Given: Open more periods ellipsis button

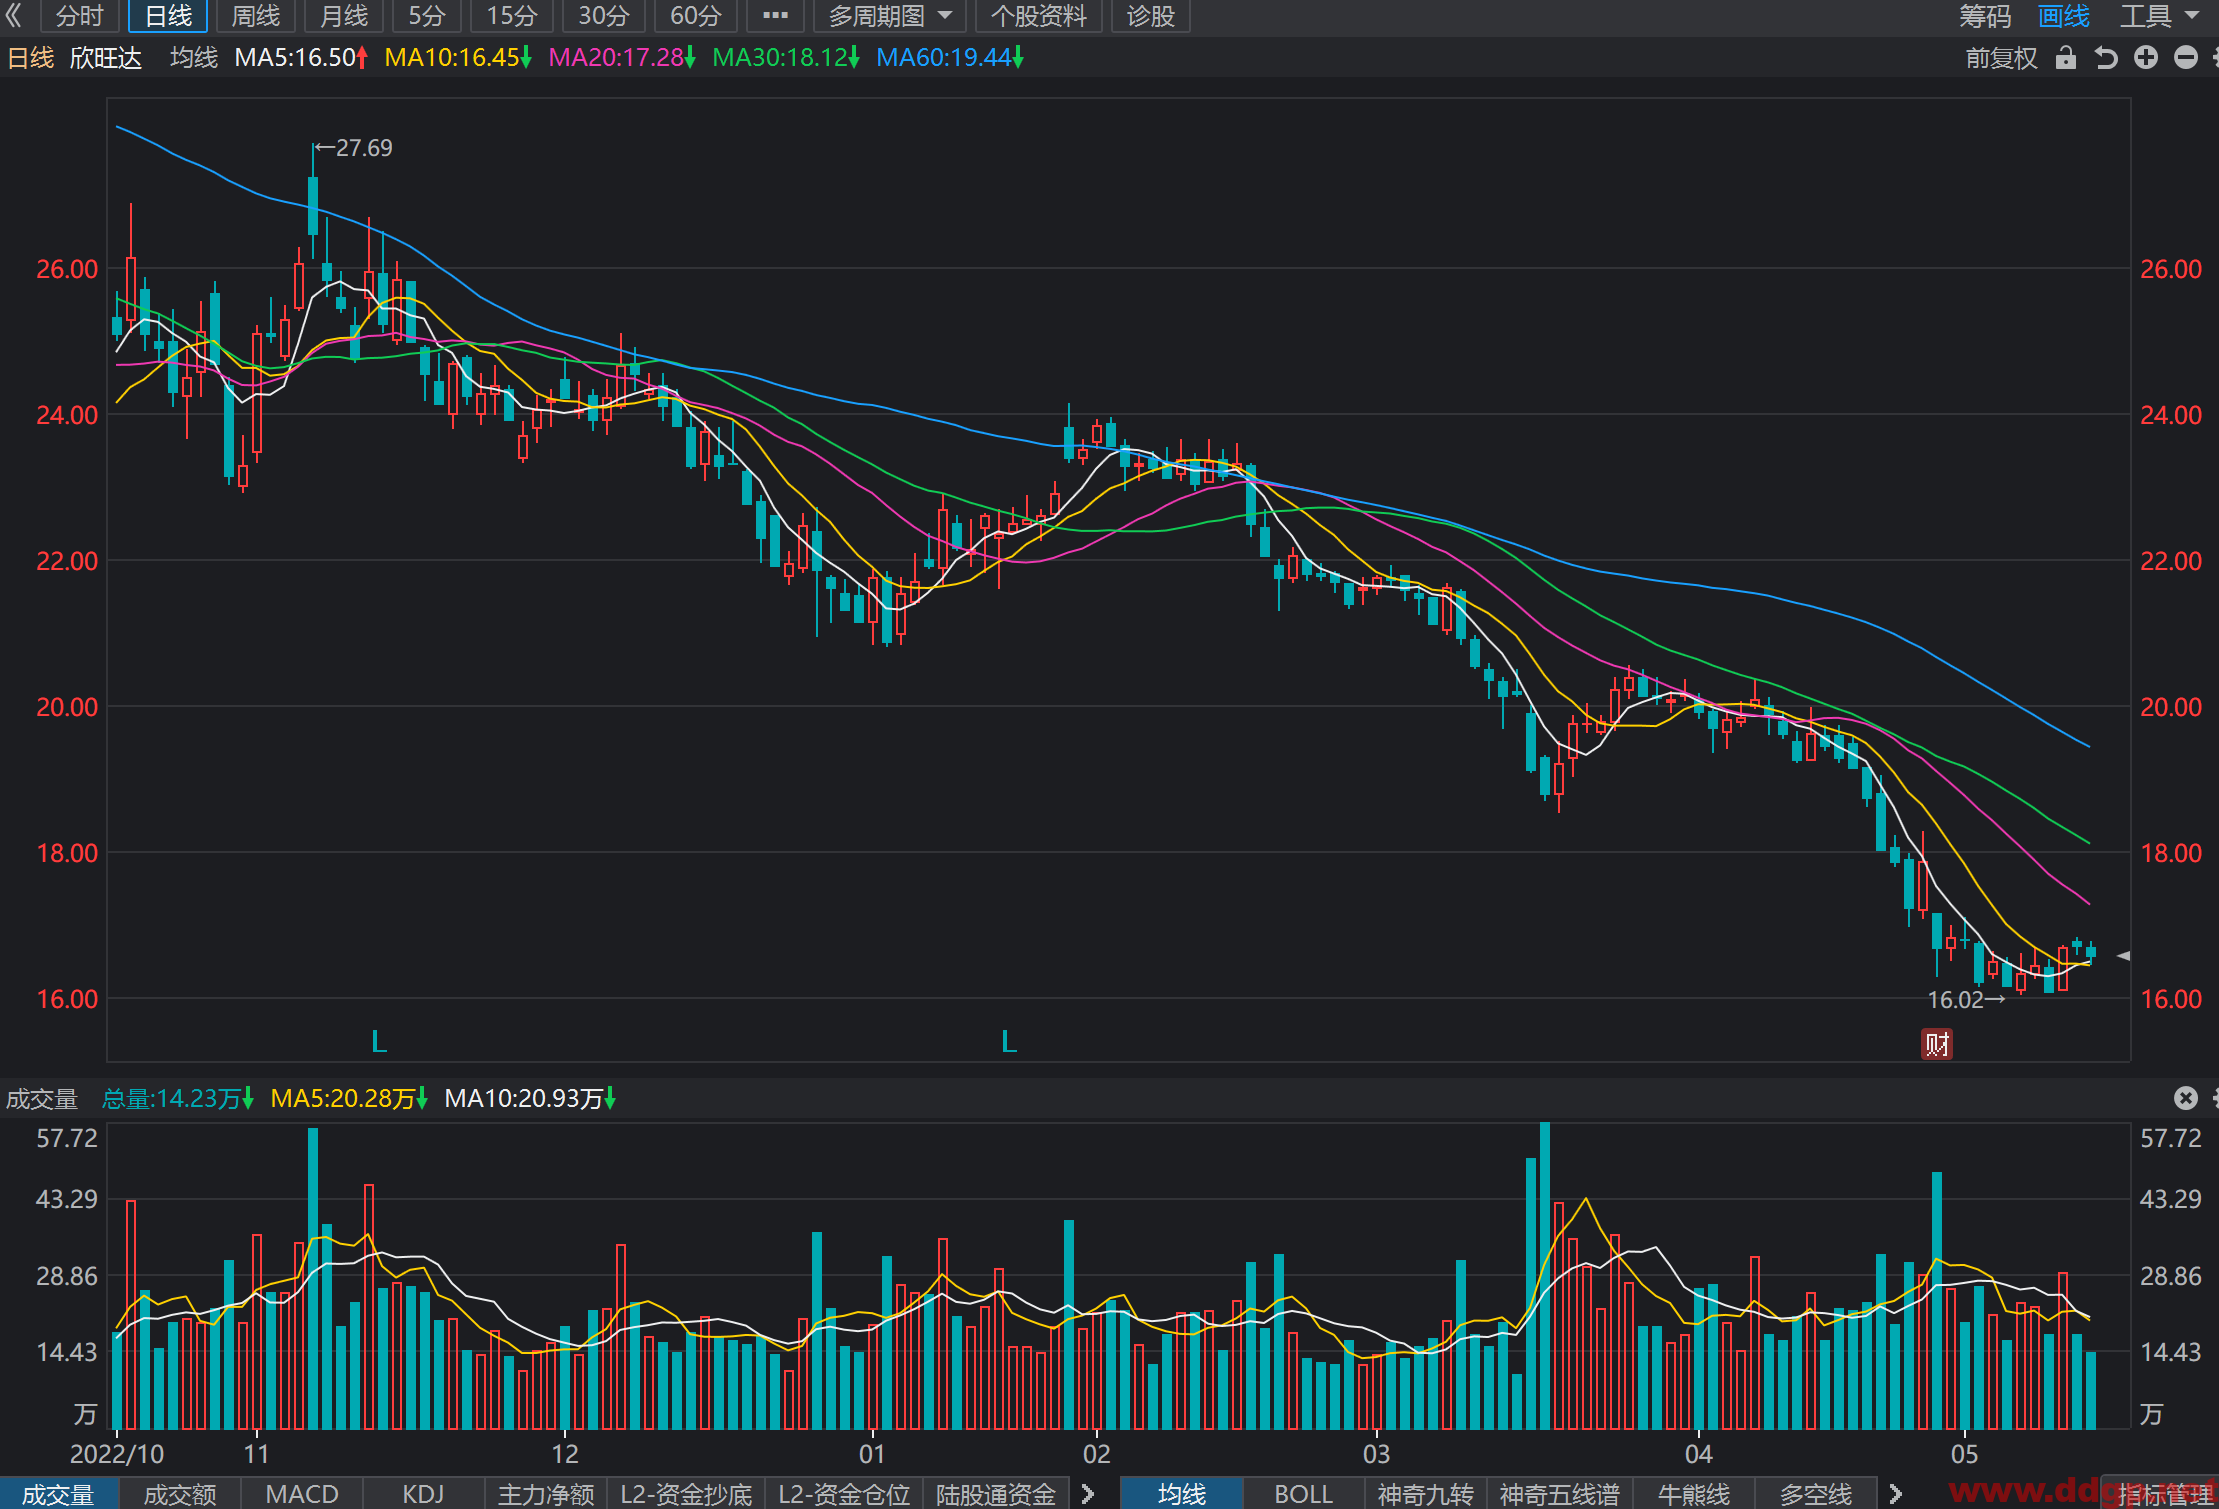Looking at the screenshot, I should tap(775, 16).
